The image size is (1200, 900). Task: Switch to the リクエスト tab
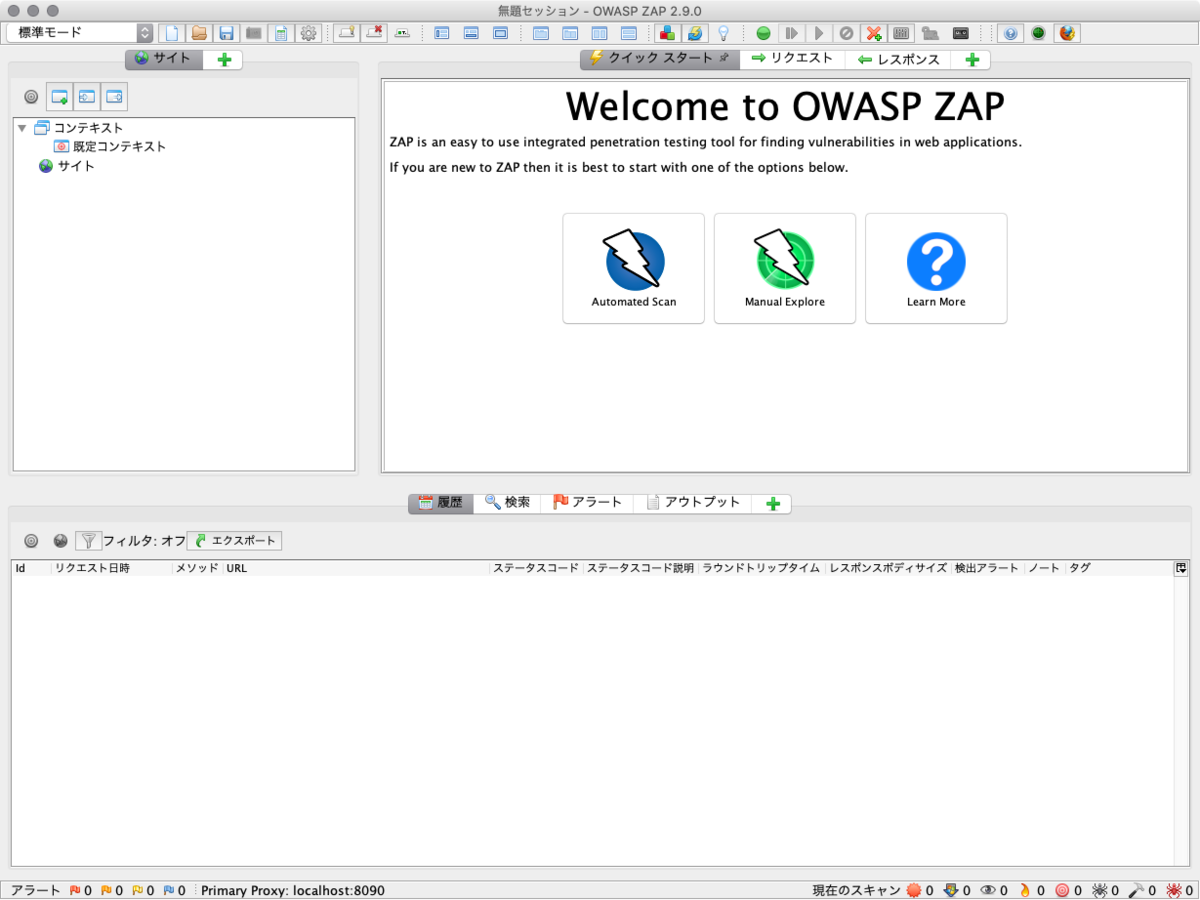[792, 59]
